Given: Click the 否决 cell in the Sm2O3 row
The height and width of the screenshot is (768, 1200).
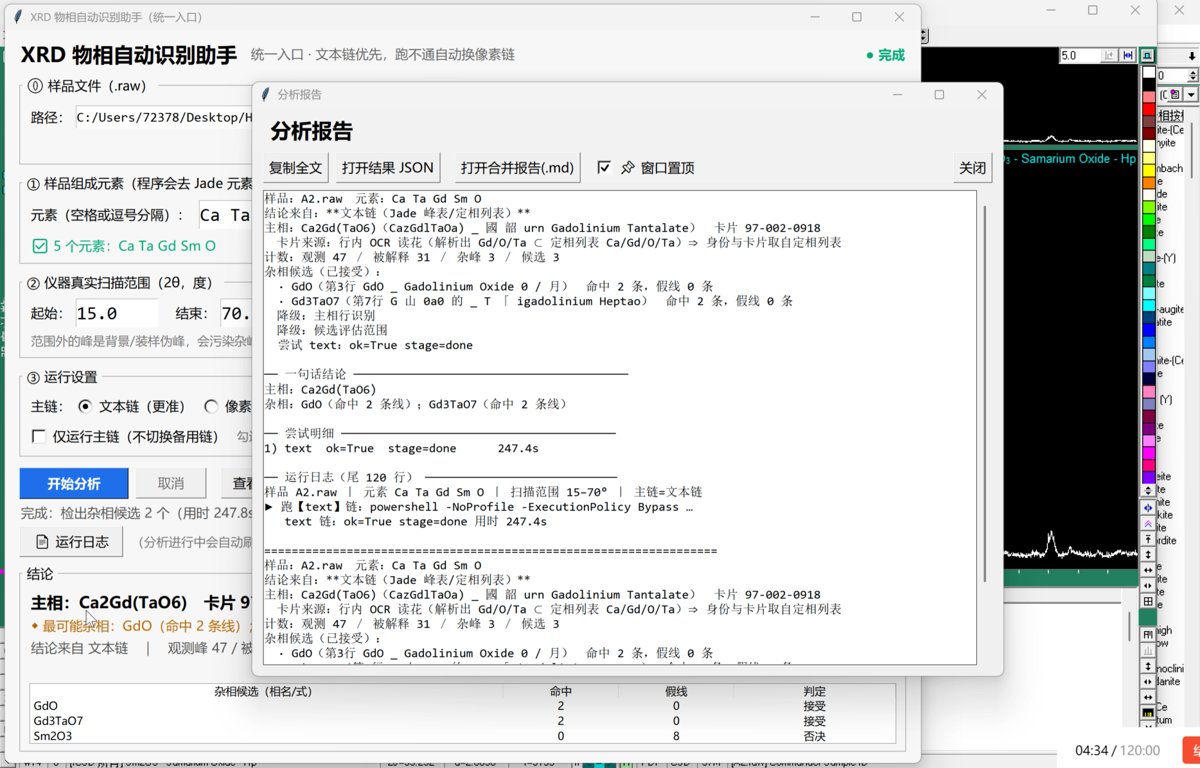Looking at the screenshot, I should pos(815,735).
